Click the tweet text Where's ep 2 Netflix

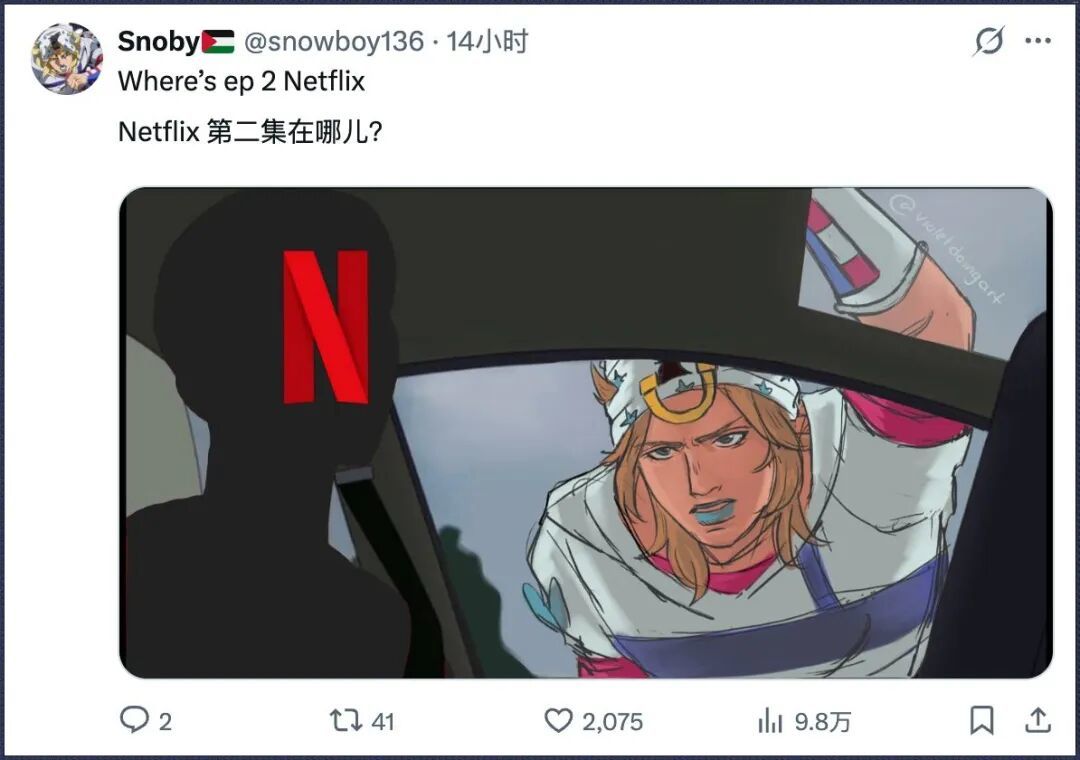point(241,81)
